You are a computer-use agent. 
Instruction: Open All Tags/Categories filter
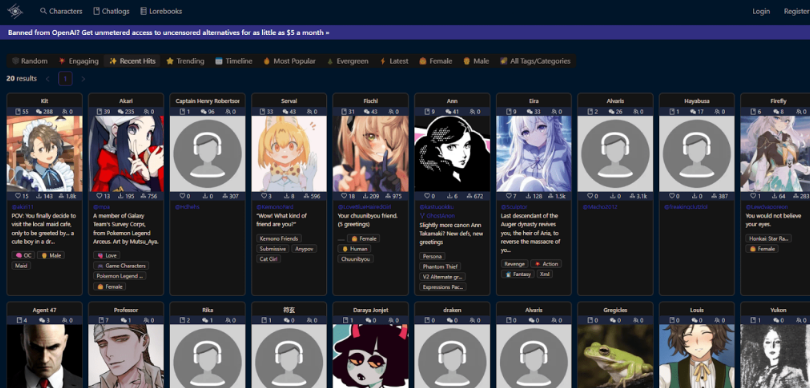(535, 61)
